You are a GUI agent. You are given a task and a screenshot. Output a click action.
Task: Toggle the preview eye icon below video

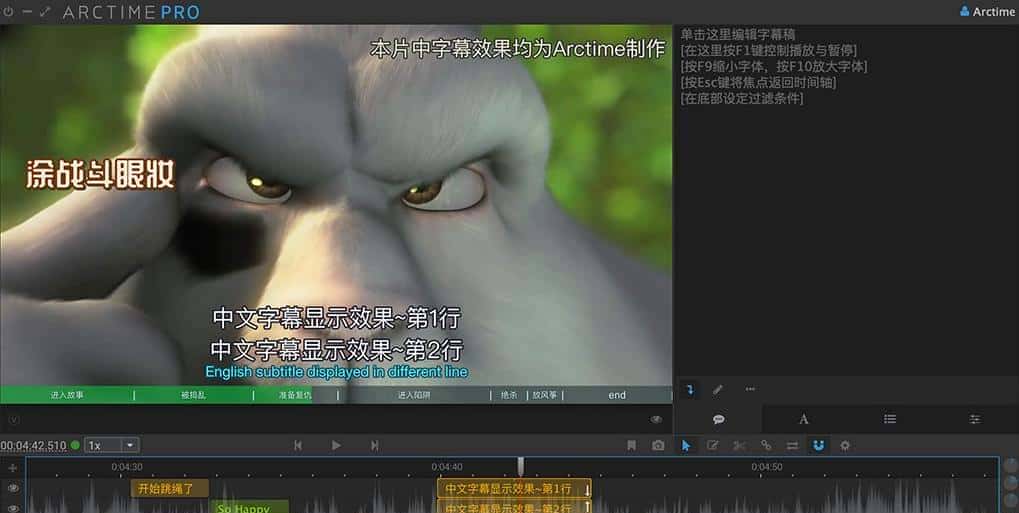[x=656, y=419]
